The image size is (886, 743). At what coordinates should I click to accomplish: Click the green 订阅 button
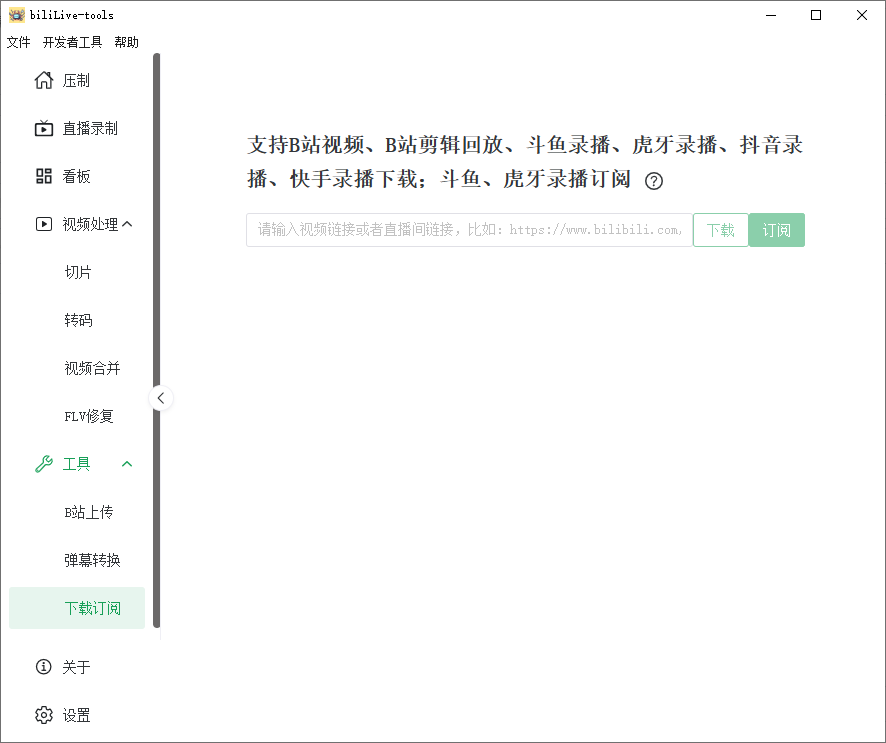(x=776, y=230)
